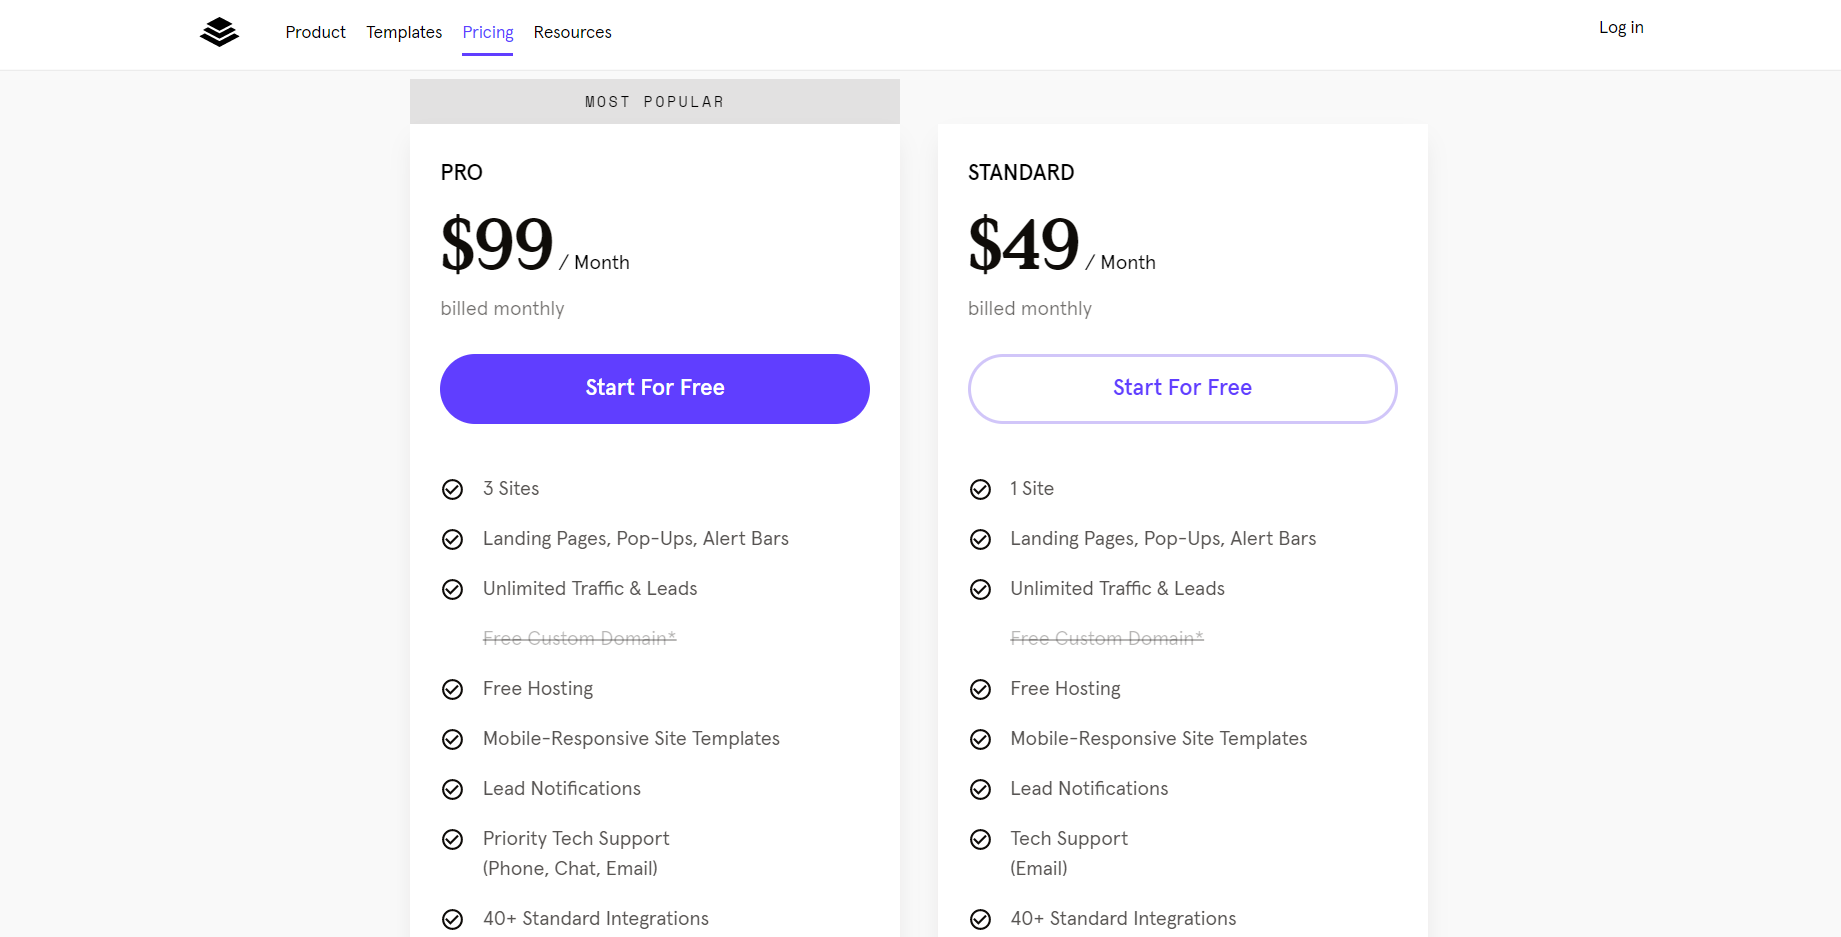The width and height of the screenshot is (1841, 937).
Task: Click "Start For Free" on the Pro plan
Action: (x=654, y=388)
